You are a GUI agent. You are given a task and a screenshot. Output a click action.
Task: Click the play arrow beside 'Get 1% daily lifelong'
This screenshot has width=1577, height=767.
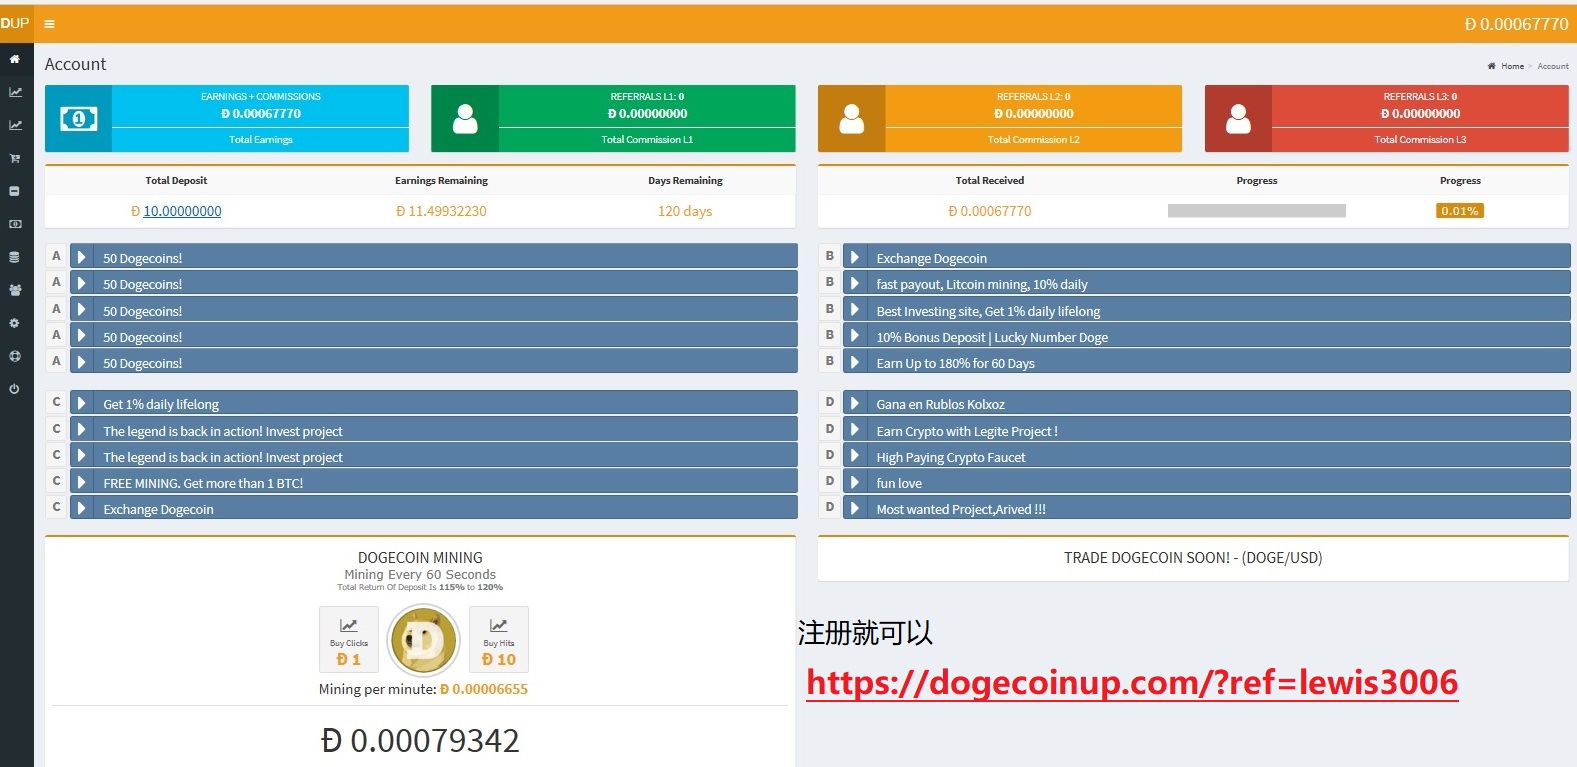[x=81, y=403]
